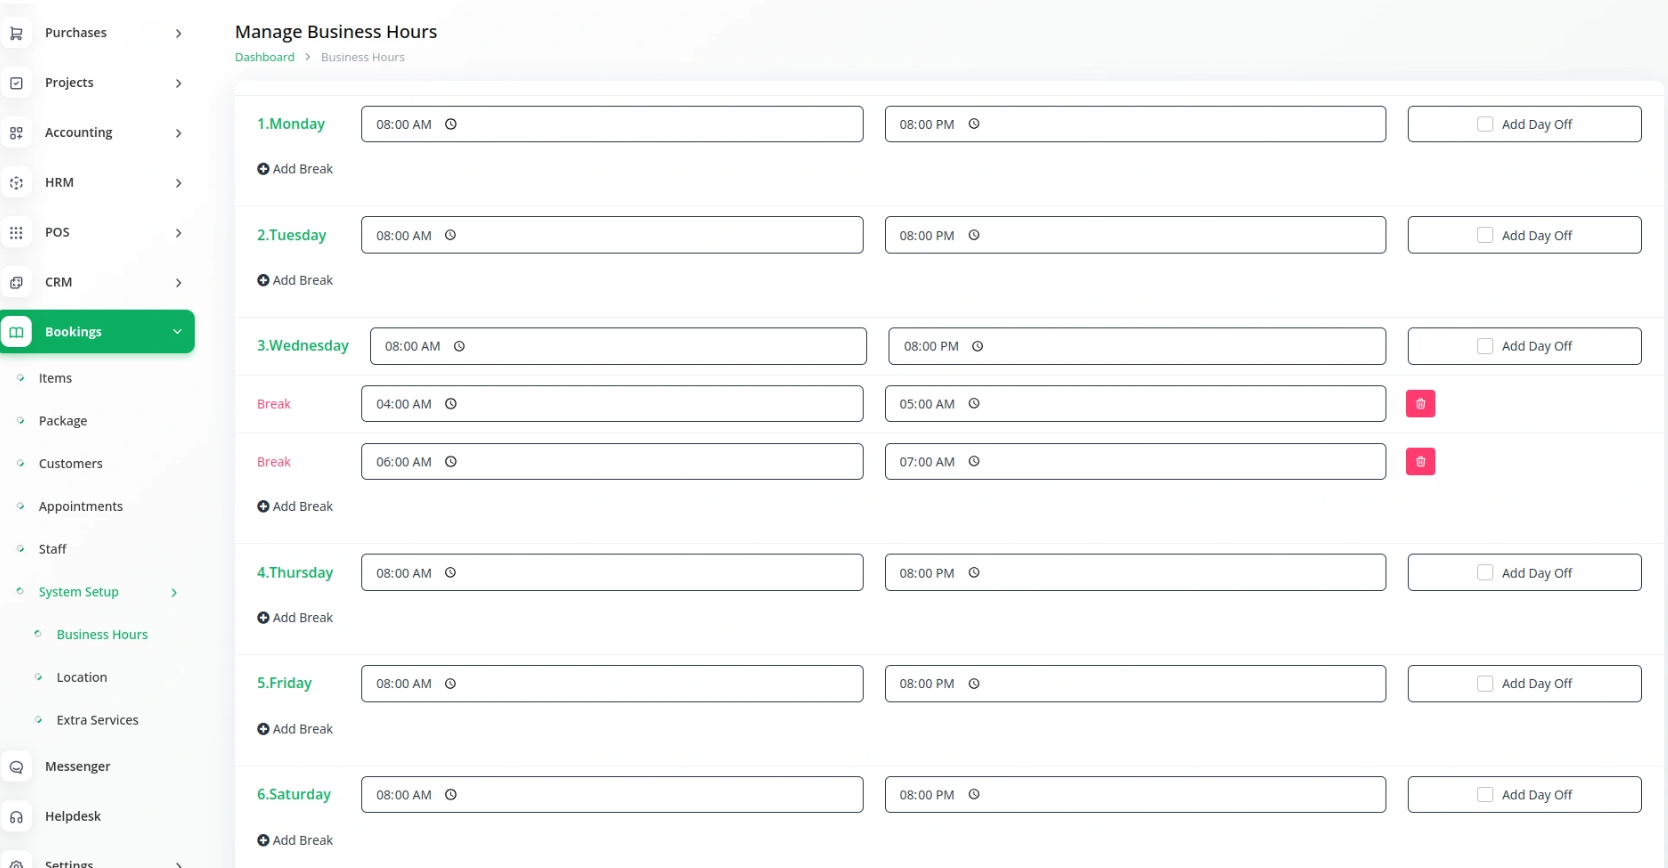Delete the 04:00 AM break on Wednesday
The height and width of the screenshot is (868, 1668).
pos(1420,404)
